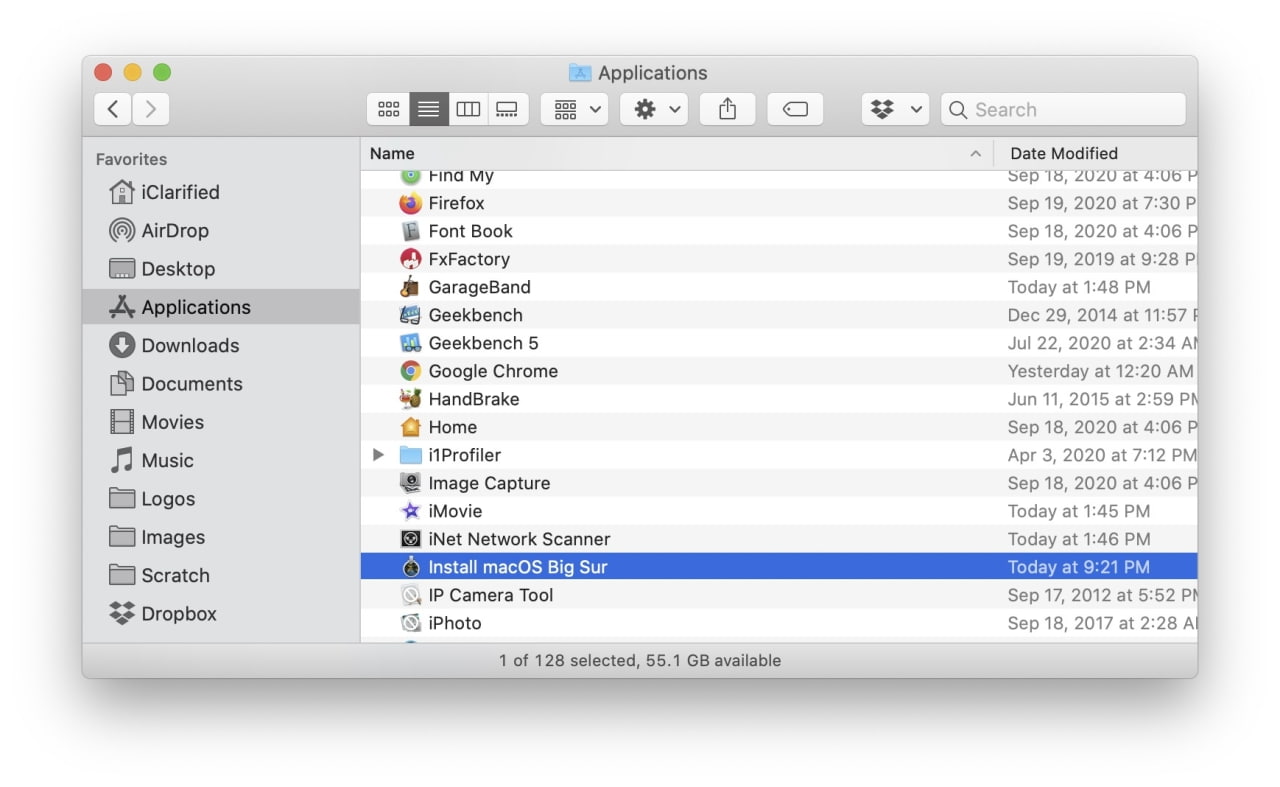Open the Share icon in the toolbar
Viewport: 1280px width, 787px height.
pyautogui.click(x=727, y=108)
